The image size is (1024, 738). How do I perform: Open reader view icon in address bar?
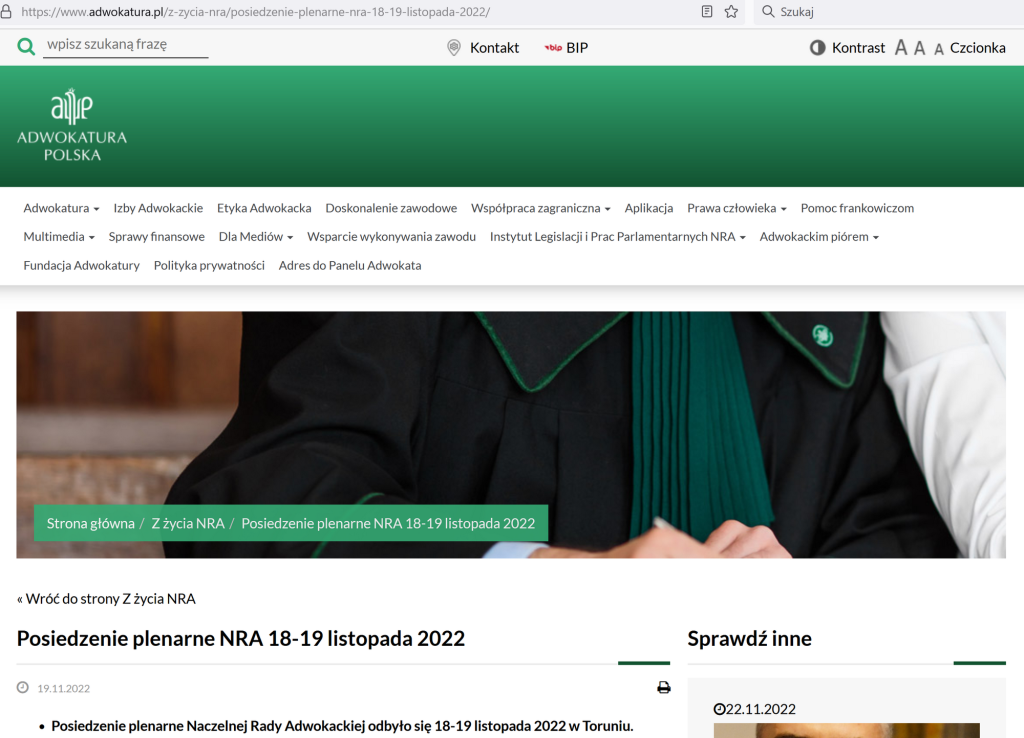(707, 12)
